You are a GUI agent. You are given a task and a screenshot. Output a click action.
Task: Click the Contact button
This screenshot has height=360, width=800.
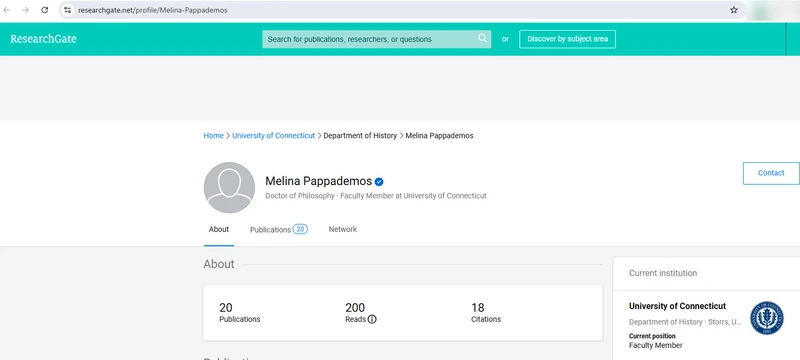(771, 173)
